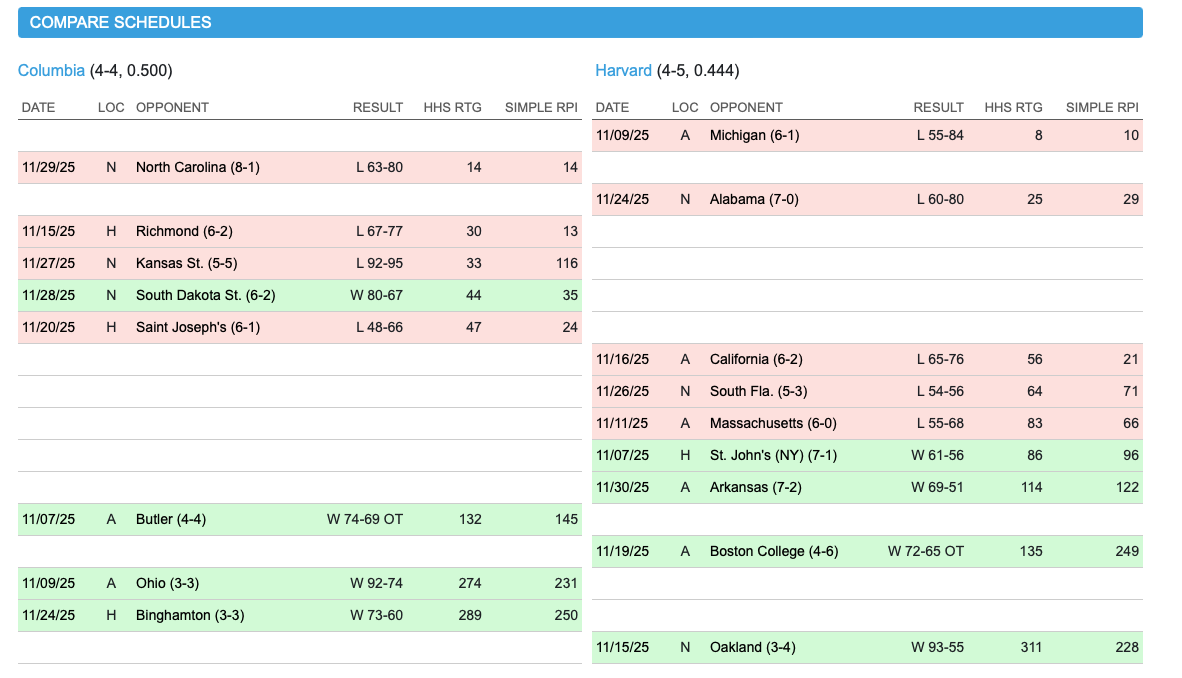The height and width of the screenshot is (678, 1182).
Task: Click SIMPLE RPI header in Harvard table
Action: coord(1102,107)
